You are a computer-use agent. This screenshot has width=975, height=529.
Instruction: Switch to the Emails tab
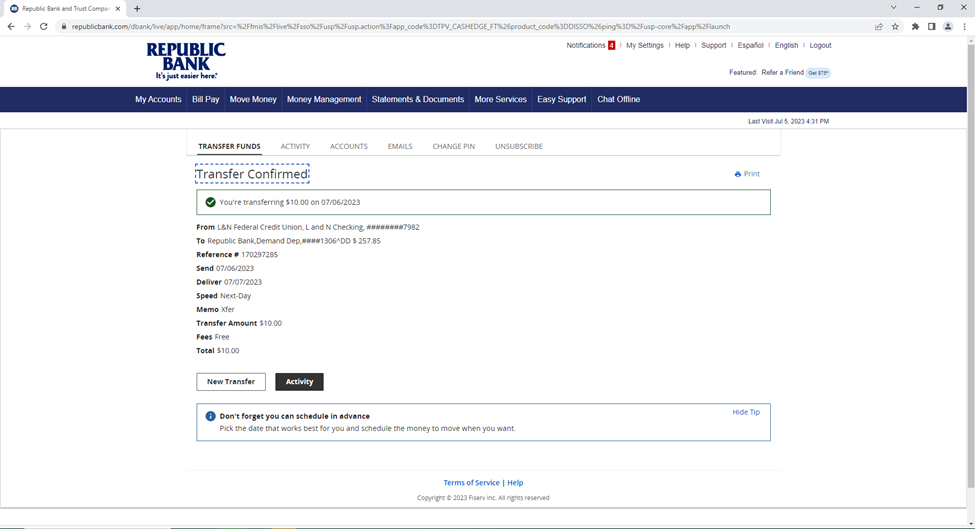[400, 147]
